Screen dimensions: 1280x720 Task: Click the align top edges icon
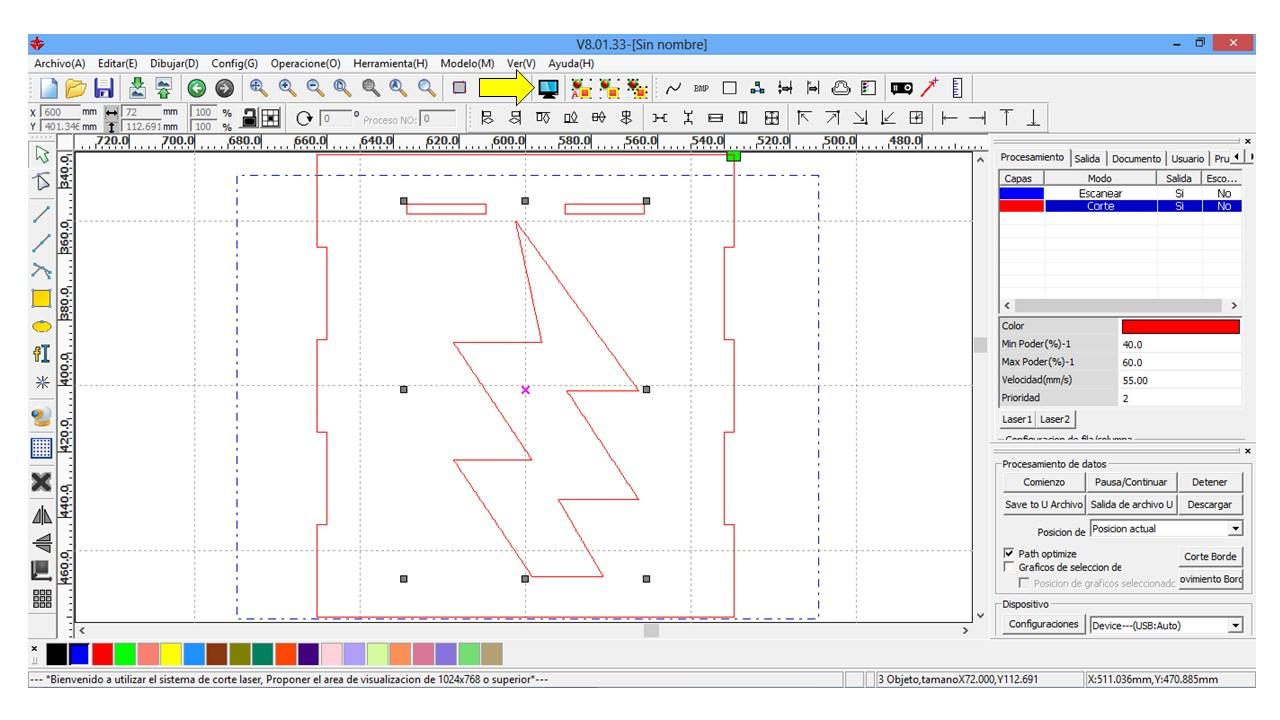(543, 118)
